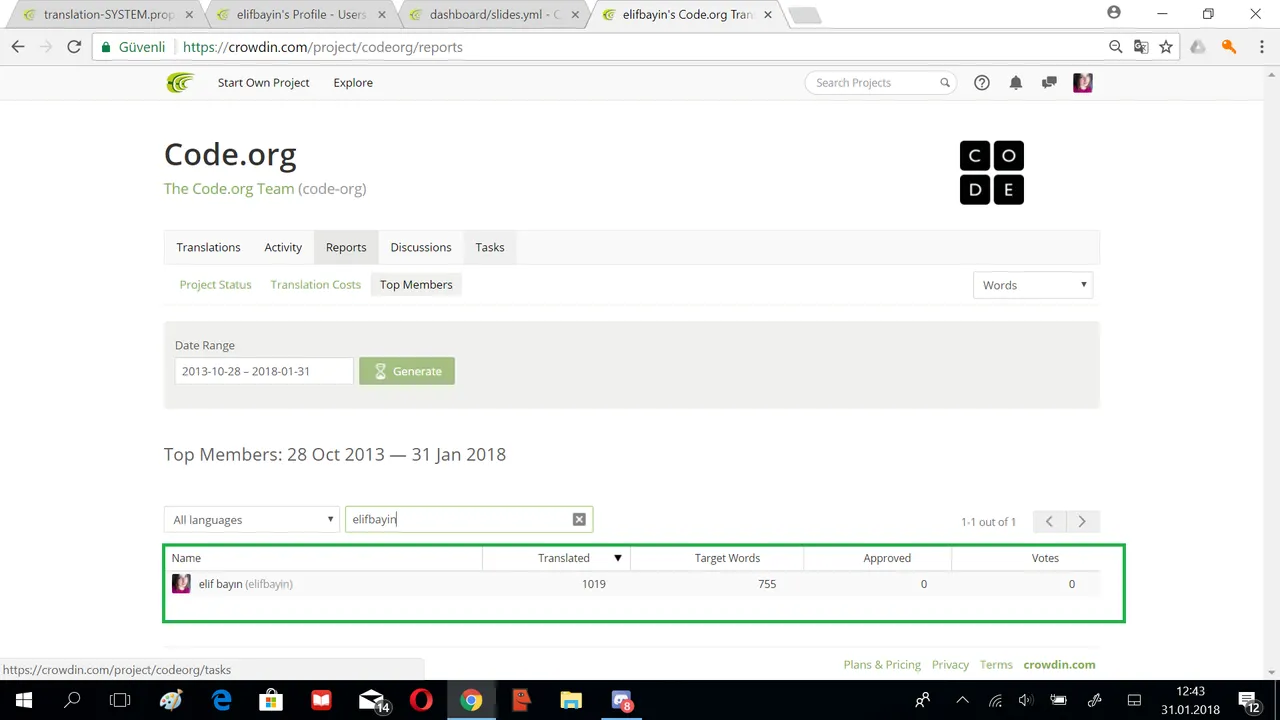Open the All languages dropdown
Viewport: 1280px width, 720px height.
251,520
